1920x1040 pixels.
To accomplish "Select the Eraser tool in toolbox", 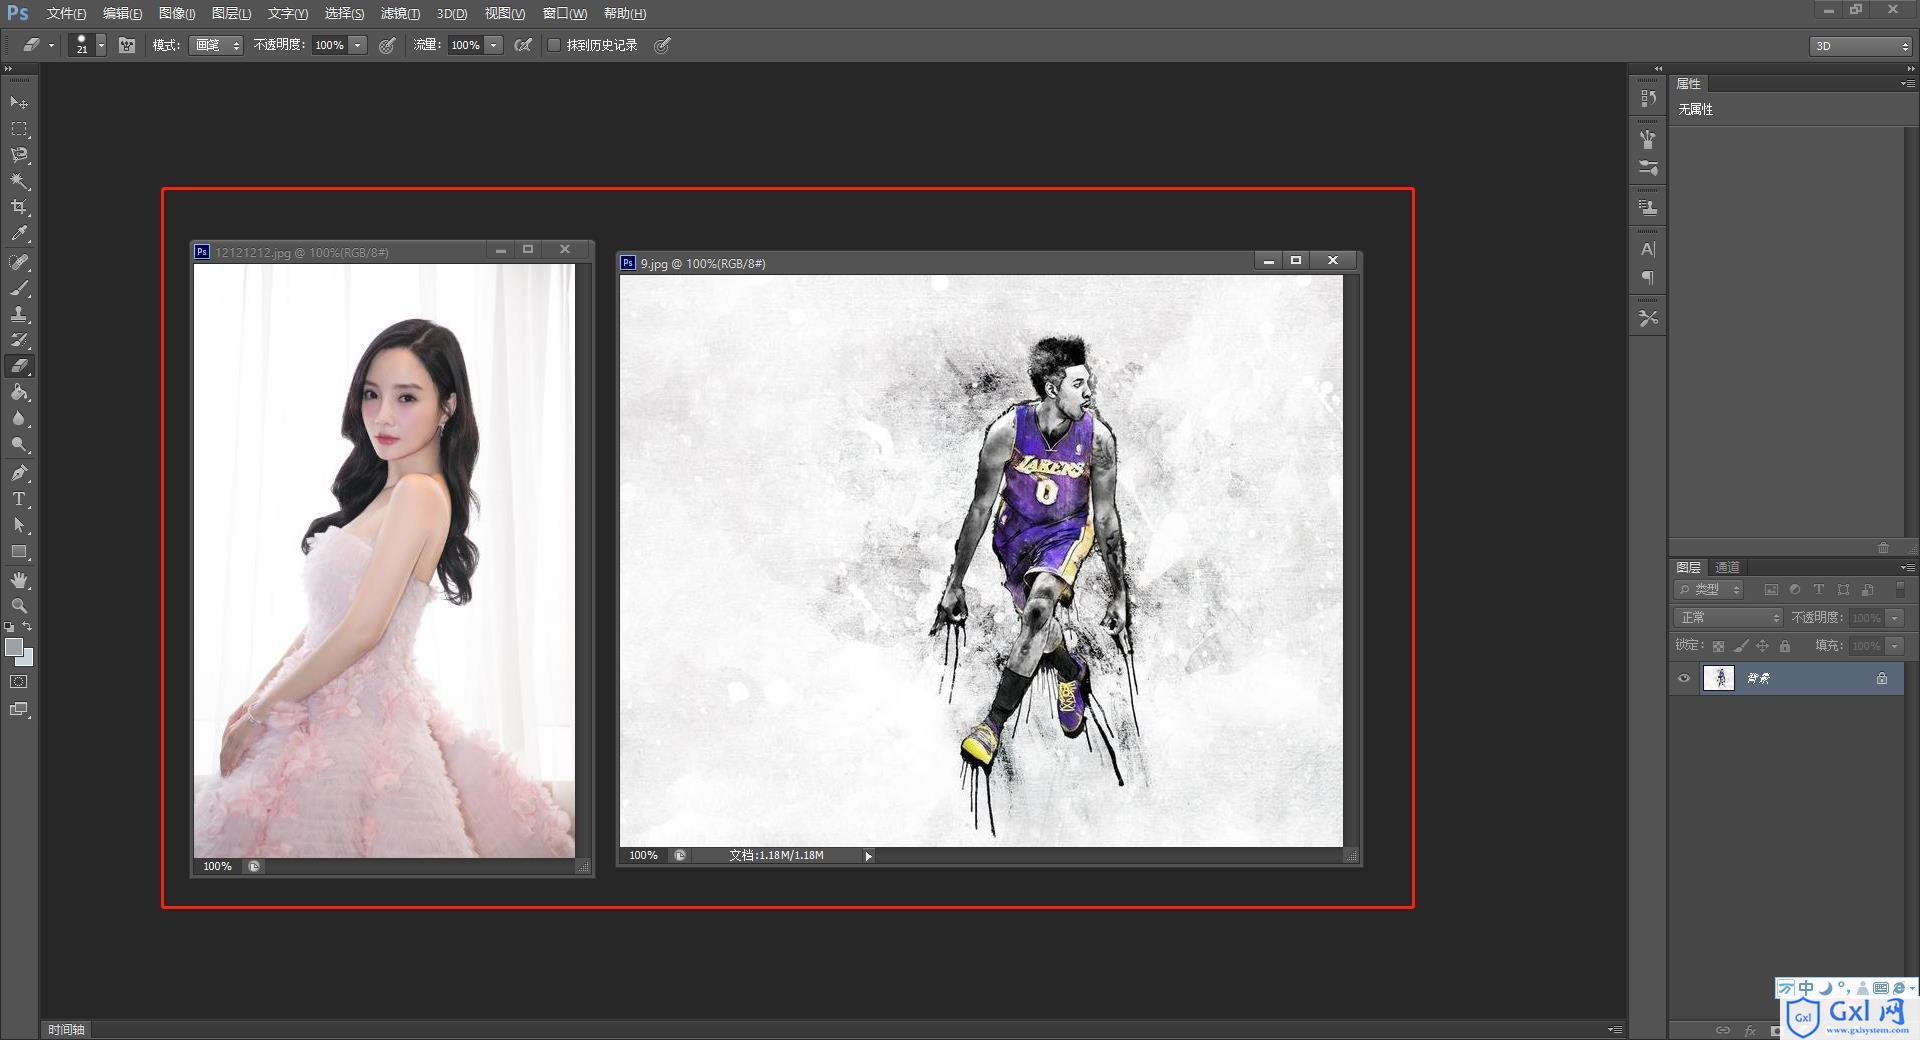I will pos(19,366).
